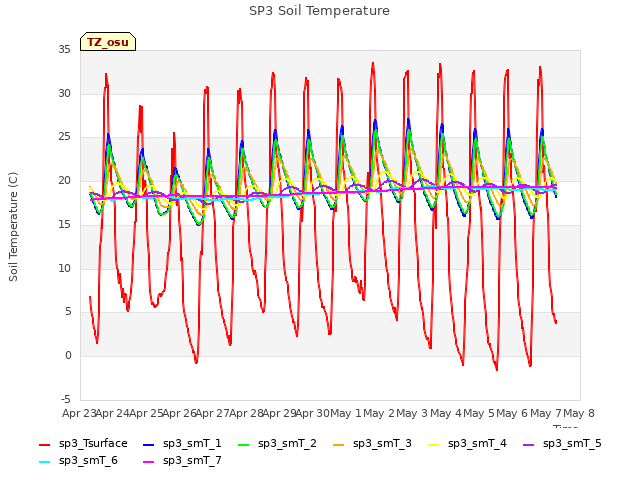The height and width of the screenshot is (480, 640).
Task: Select the sp3_smT_1 legend label
Action: click(192, 444)
